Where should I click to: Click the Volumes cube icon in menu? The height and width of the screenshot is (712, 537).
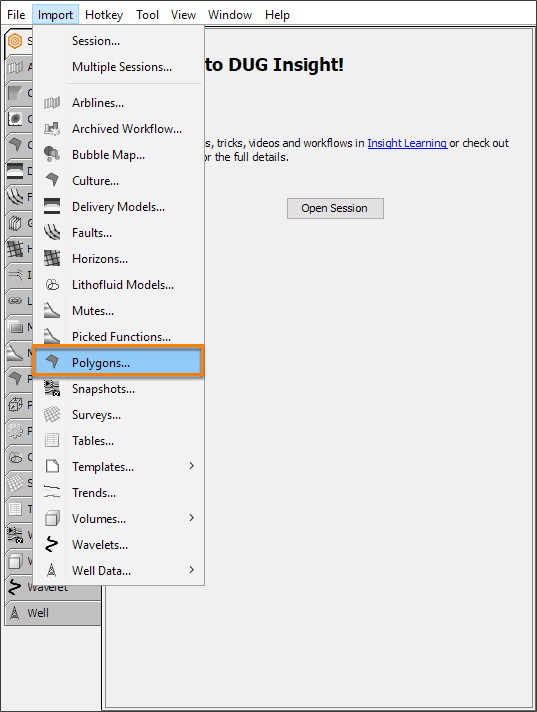tap(52, 518)
